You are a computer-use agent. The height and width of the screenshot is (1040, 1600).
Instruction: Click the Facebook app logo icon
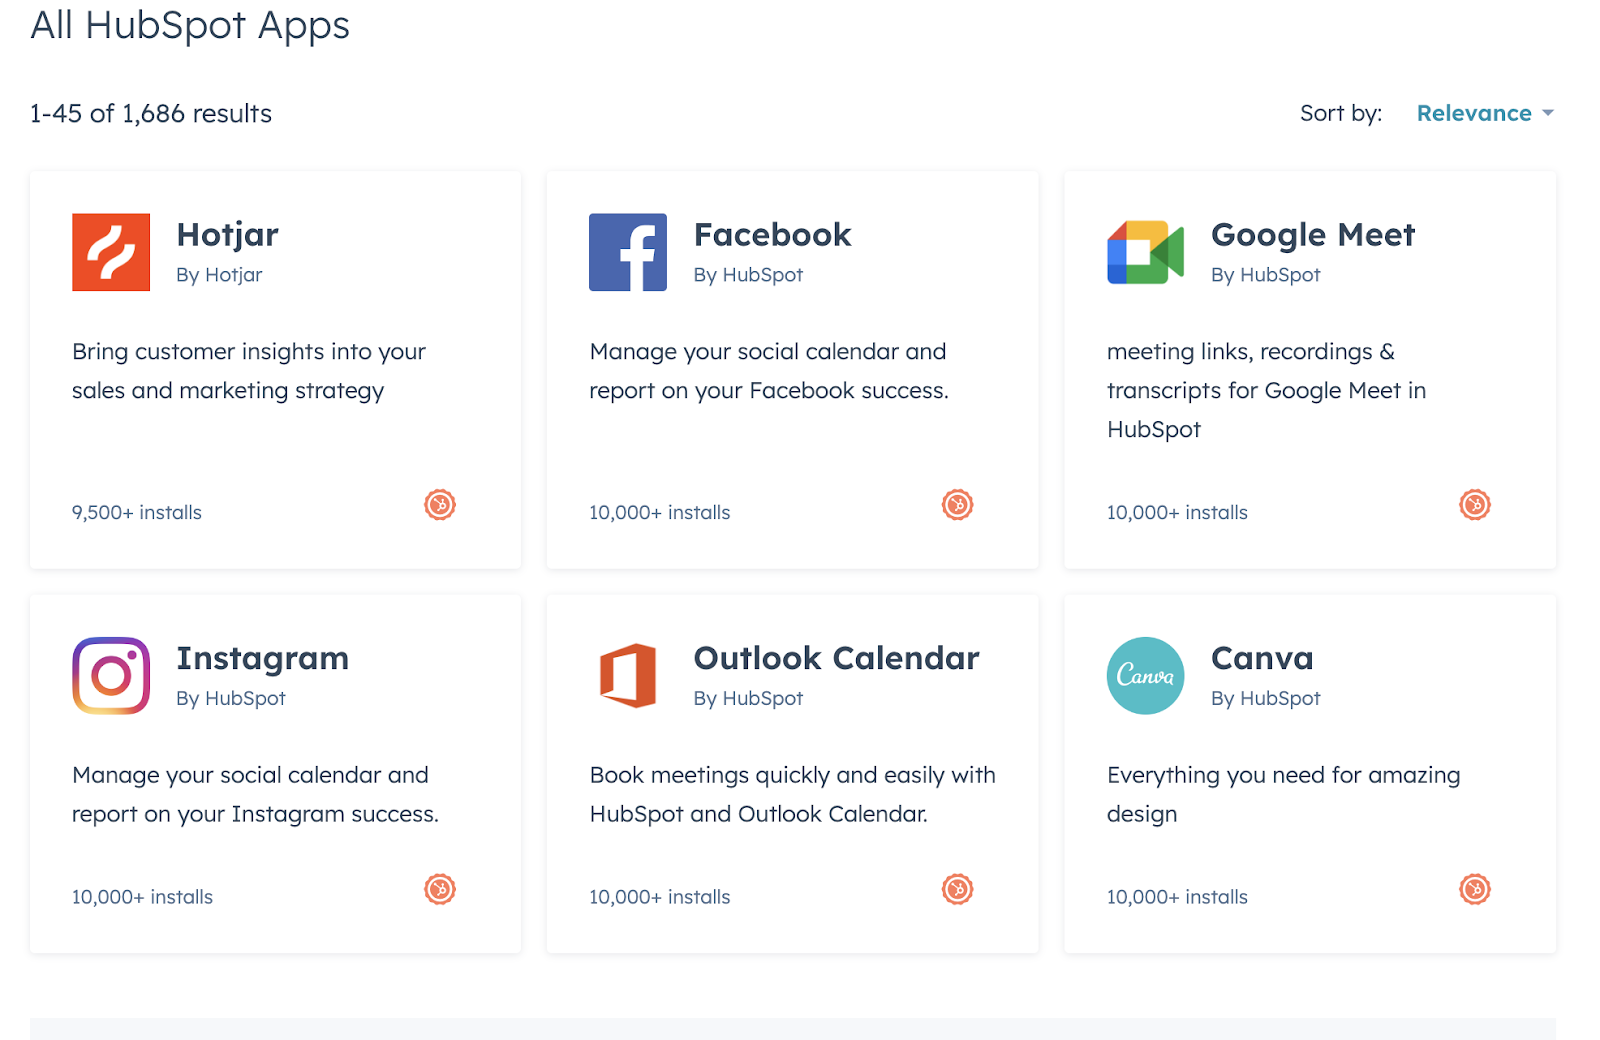tap(628, 252)
